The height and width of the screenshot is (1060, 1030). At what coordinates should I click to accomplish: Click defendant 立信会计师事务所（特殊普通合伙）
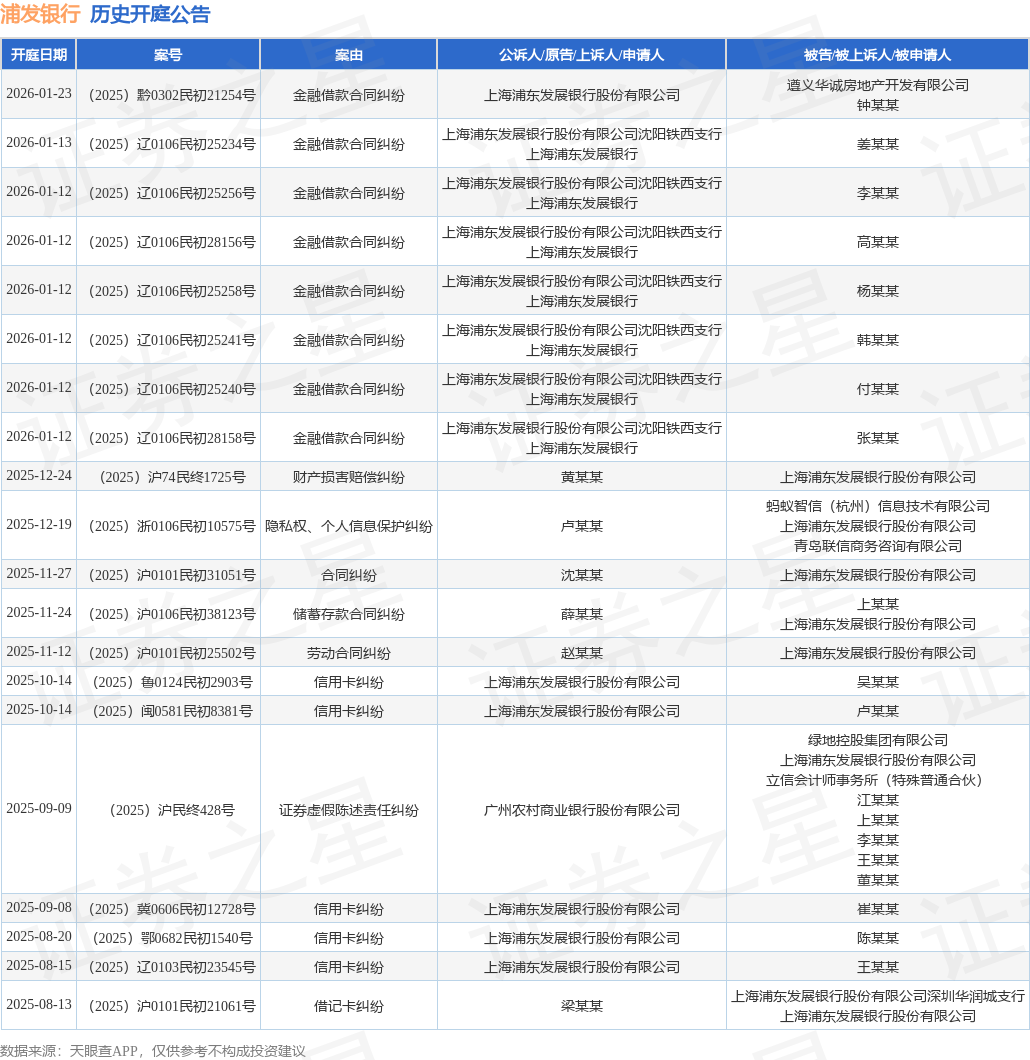(x=877, y=780)
